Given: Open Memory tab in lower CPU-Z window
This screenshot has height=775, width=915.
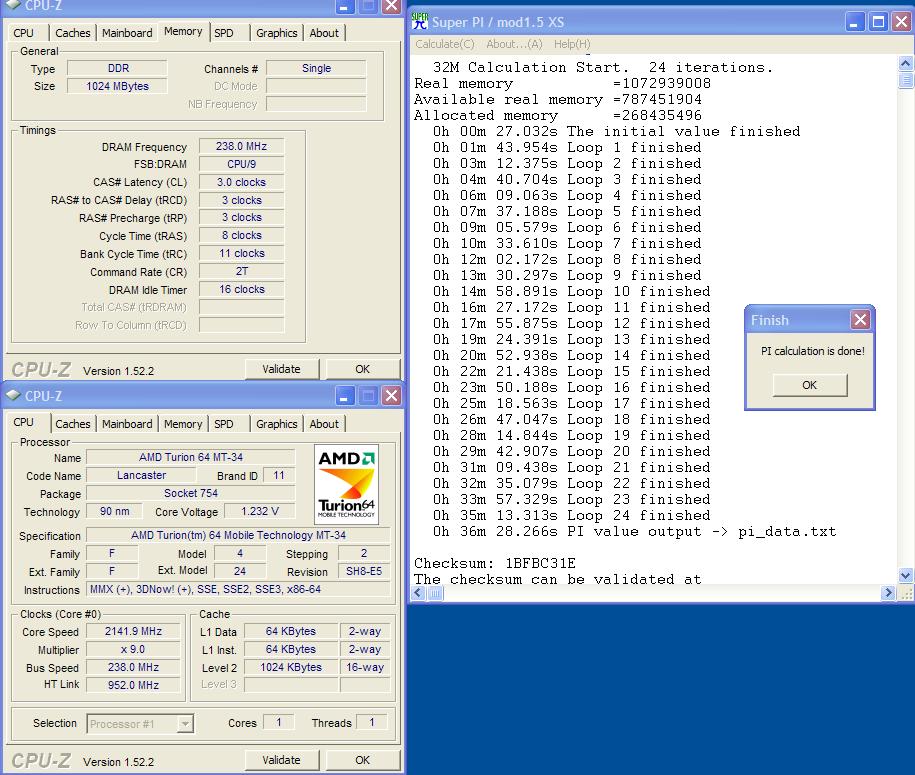Looking at the screenshot, I should 183,424.
